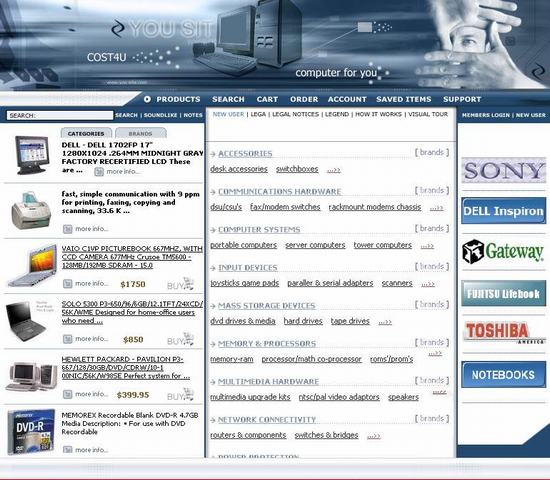Open the Sony brand logo
The height and width of the screenshot is (480, 550).
click(503, 171)
